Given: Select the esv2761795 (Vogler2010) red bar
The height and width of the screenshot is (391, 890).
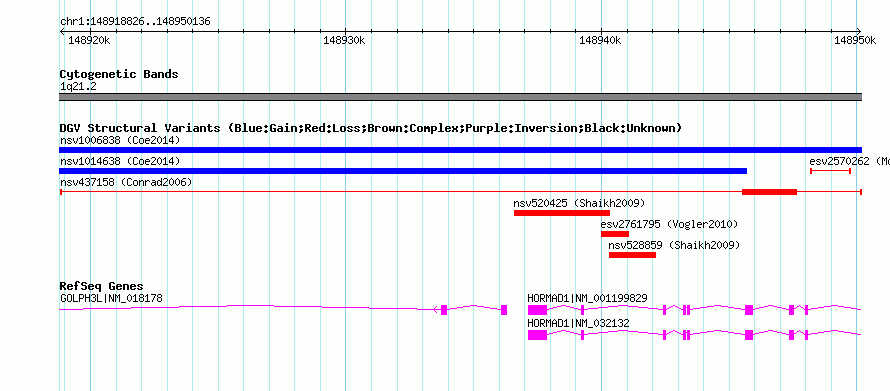Looking at the screenshot, I should pos(615,234).
